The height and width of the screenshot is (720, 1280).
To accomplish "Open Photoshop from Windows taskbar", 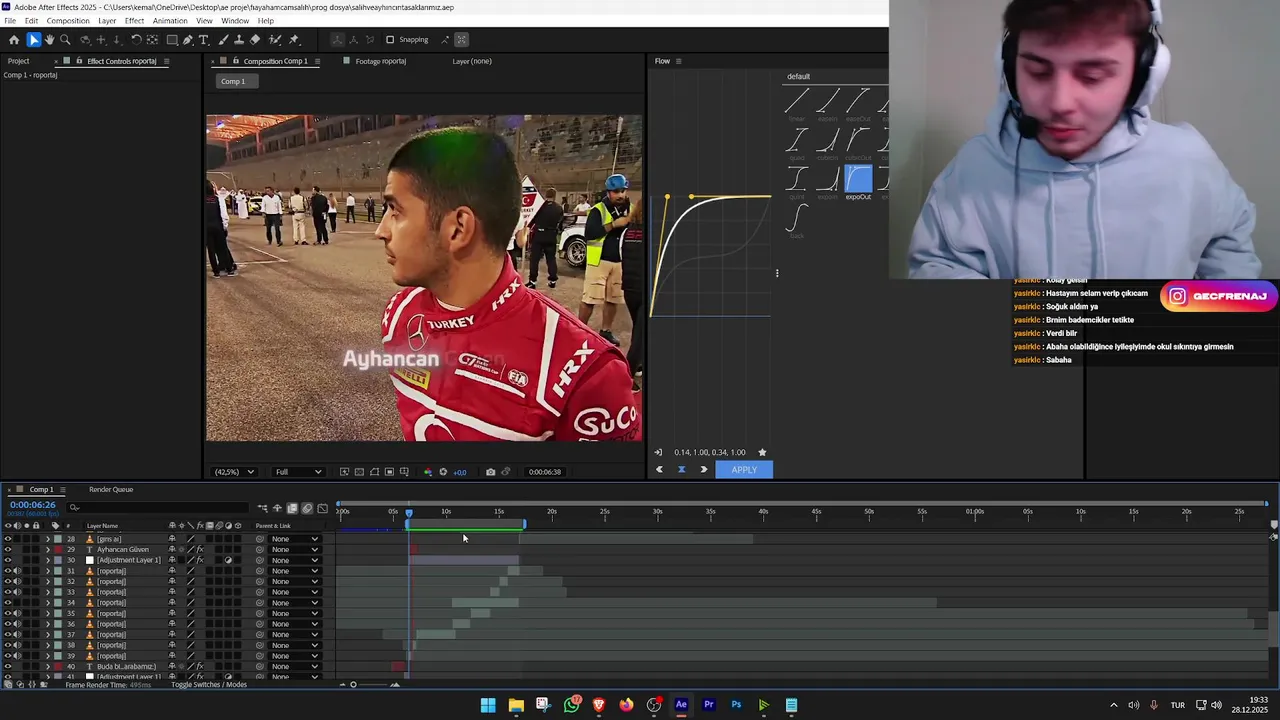I will 736,705.
